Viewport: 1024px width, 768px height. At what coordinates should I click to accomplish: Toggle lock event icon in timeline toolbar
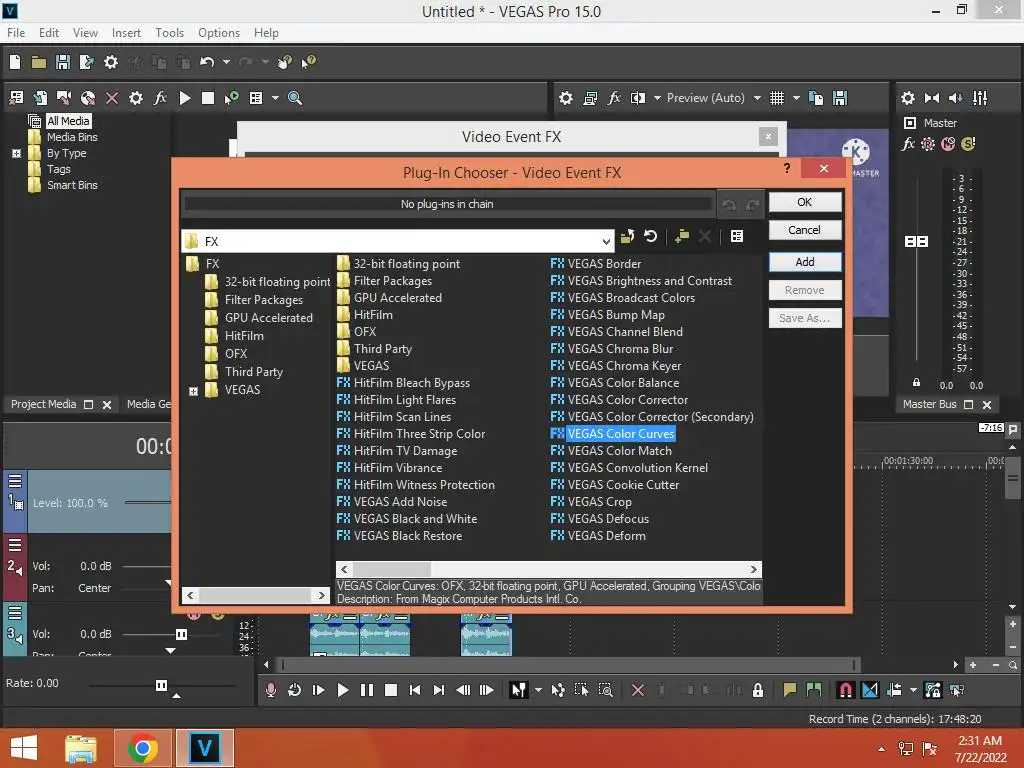click(x=758, y=690)
